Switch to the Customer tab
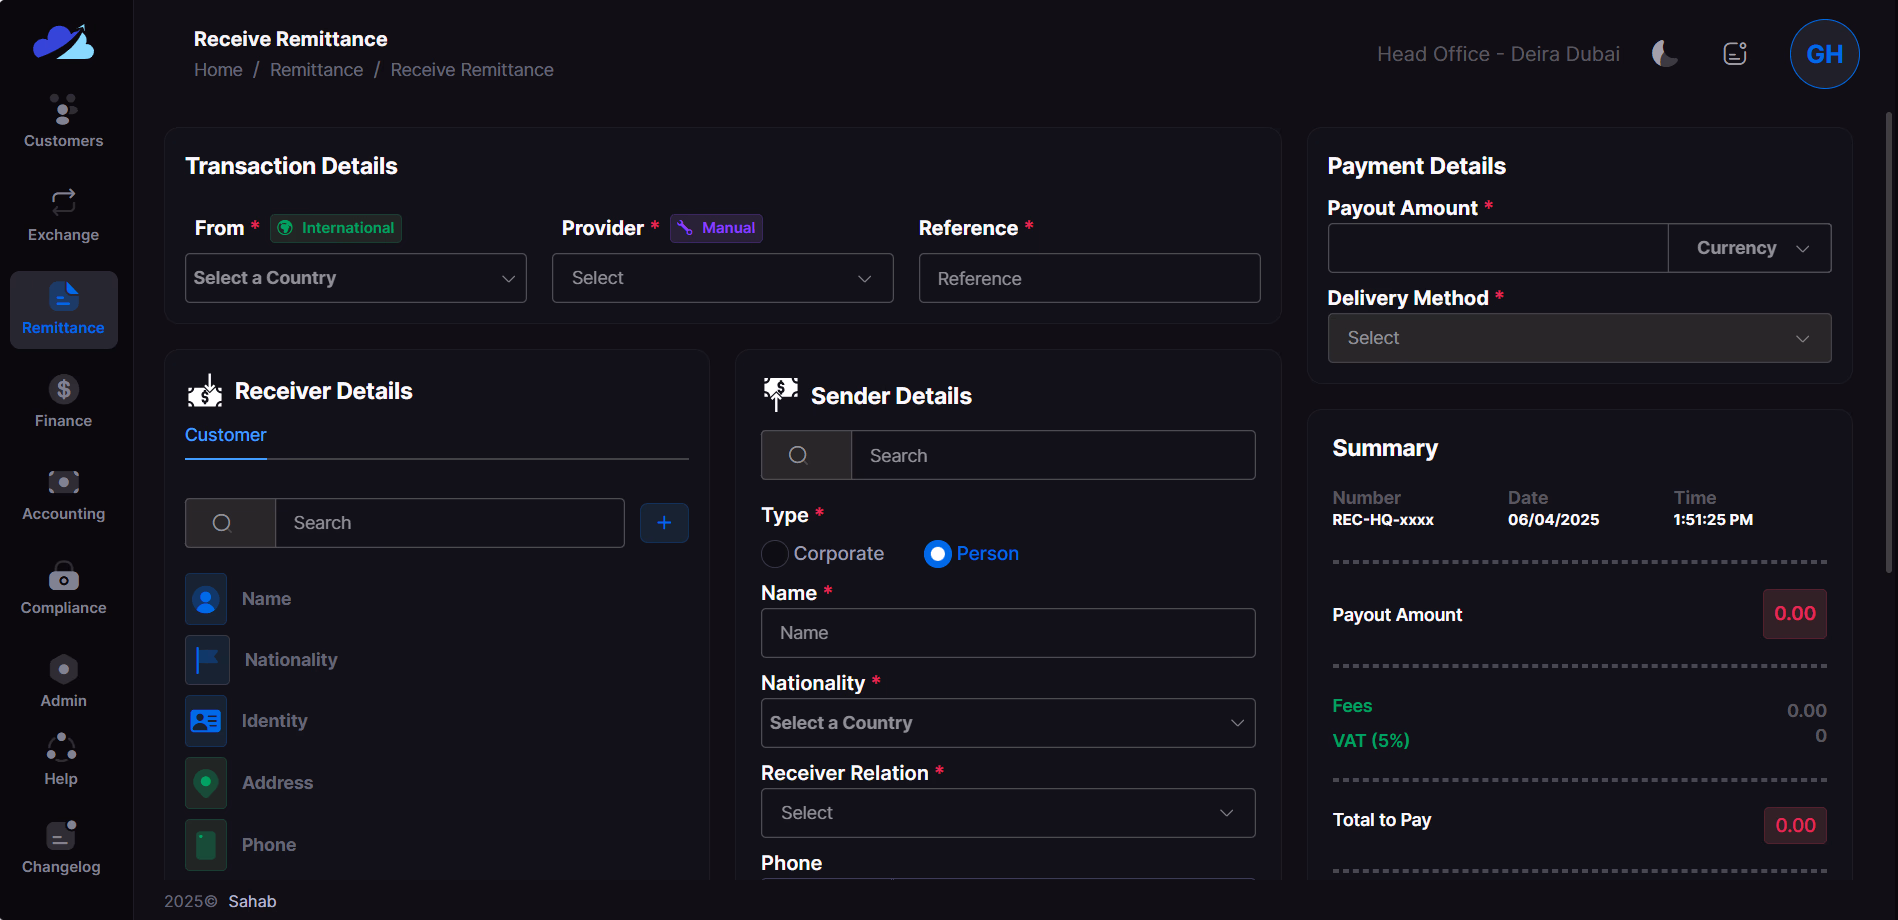Screen dimensions: 1898x920 click(x=226, y=435)
